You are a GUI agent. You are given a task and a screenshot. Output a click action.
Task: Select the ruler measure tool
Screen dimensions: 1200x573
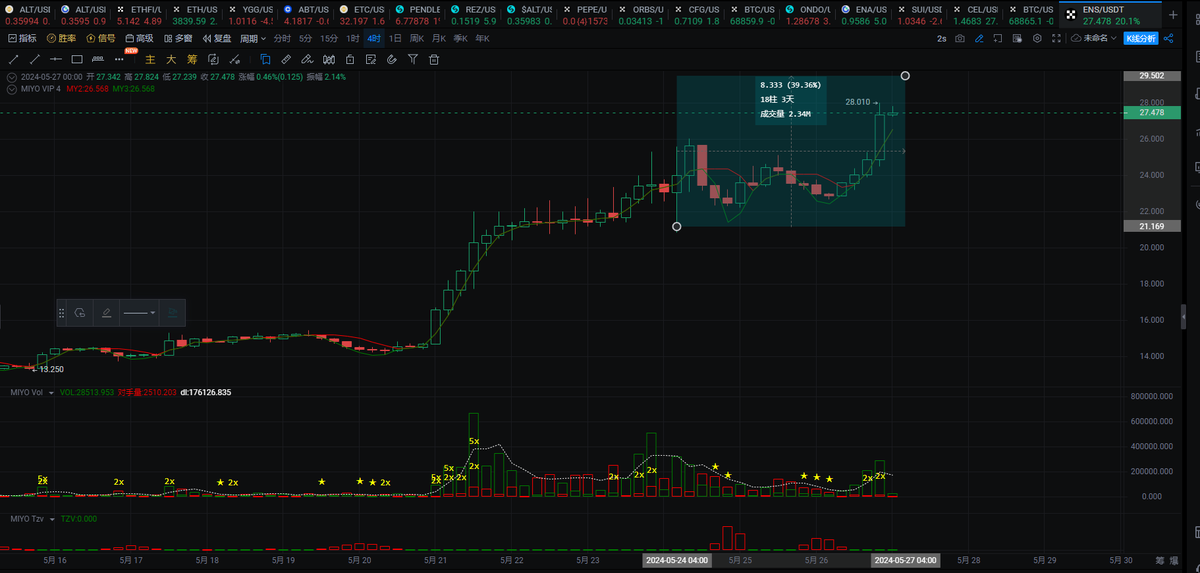(x=286, y=59)
